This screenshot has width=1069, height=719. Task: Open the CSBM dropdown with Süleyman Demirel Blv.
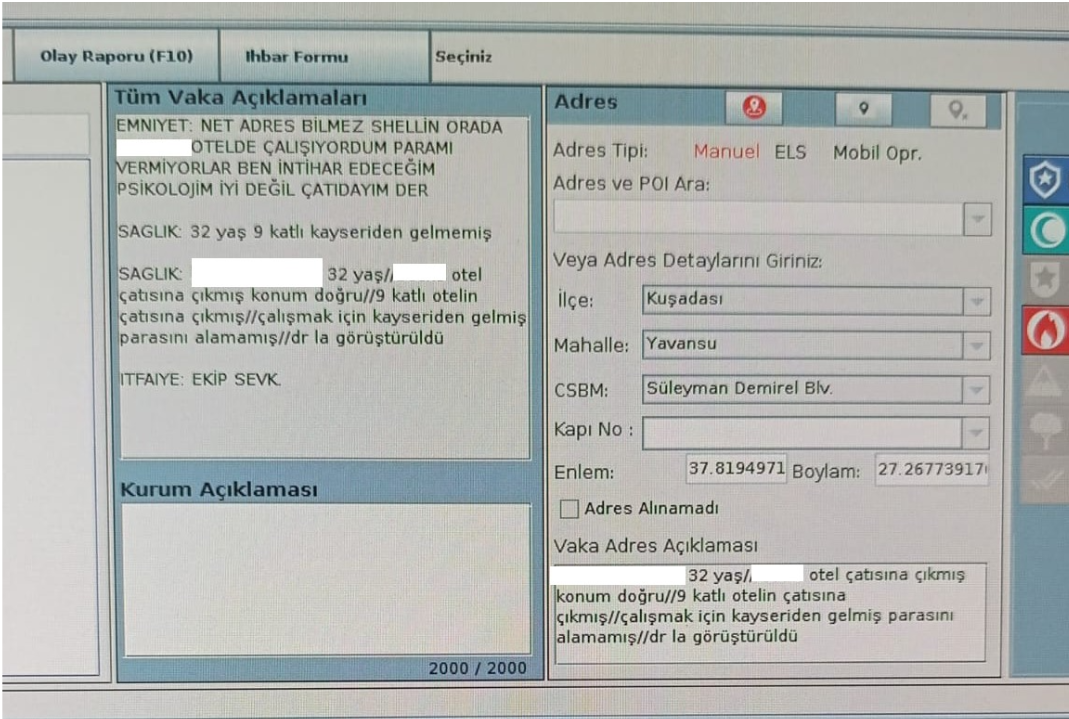click(x=977, y=390)
